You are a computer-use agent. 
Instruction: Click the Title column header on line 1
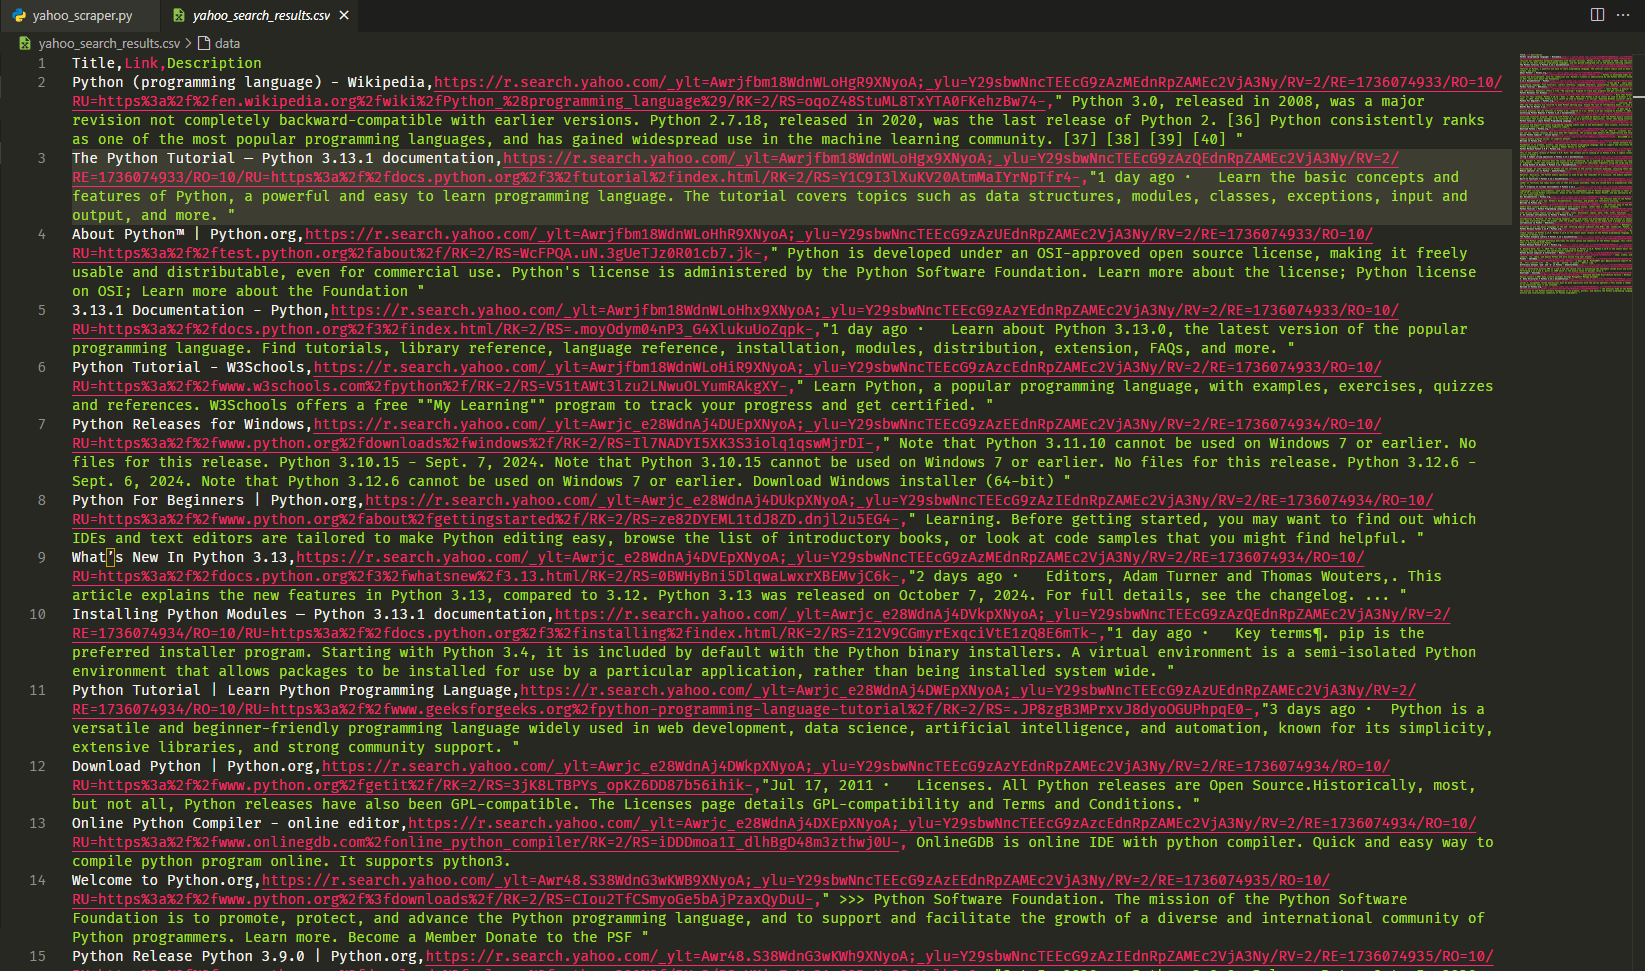click(x=93, y=64)
